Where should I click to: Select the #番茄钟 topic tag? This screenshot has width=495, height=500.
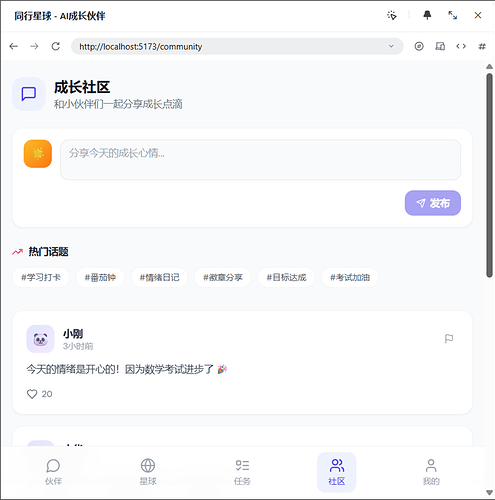point(100,277)
